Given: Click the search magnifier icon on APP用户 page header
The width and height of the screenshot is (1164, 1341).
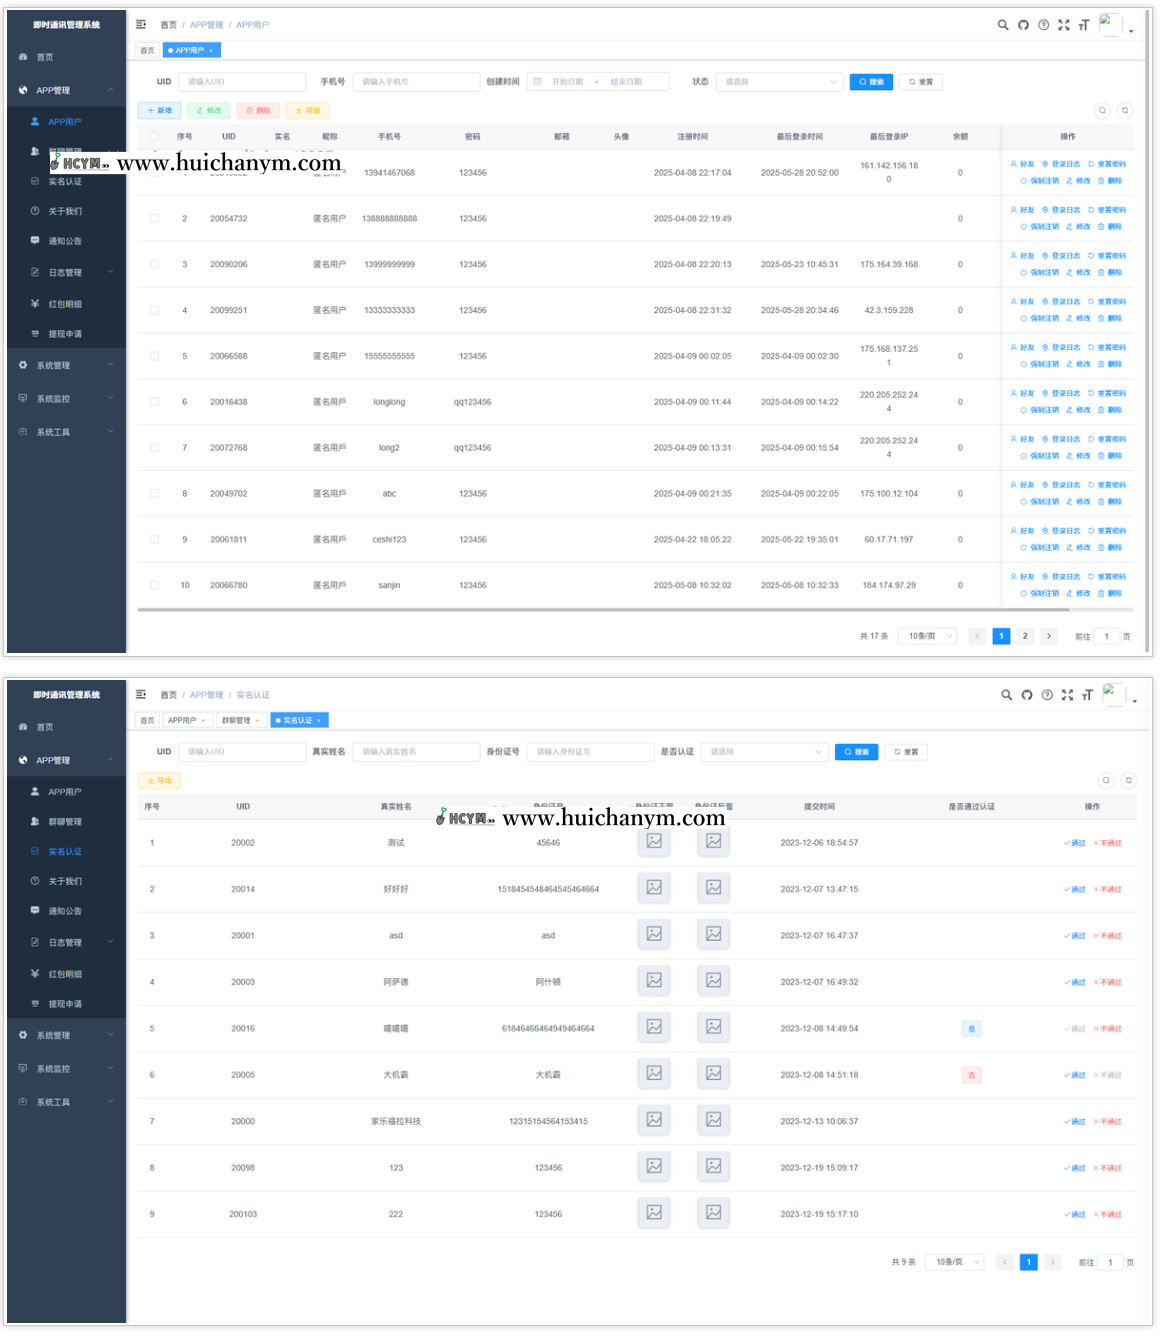Looking at the screenshot, I should (x=1002, y=25).
